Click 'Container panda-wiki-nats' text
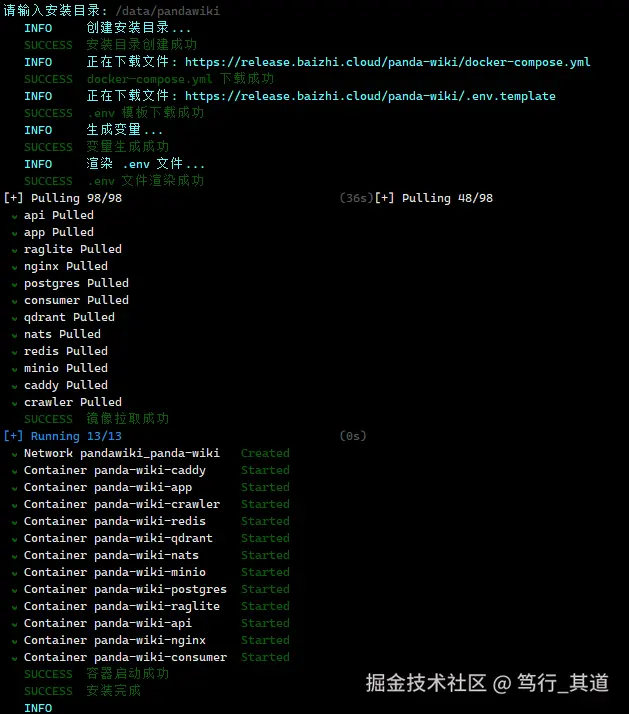Viewport: 629px width, 714px height. pos(111,555)
